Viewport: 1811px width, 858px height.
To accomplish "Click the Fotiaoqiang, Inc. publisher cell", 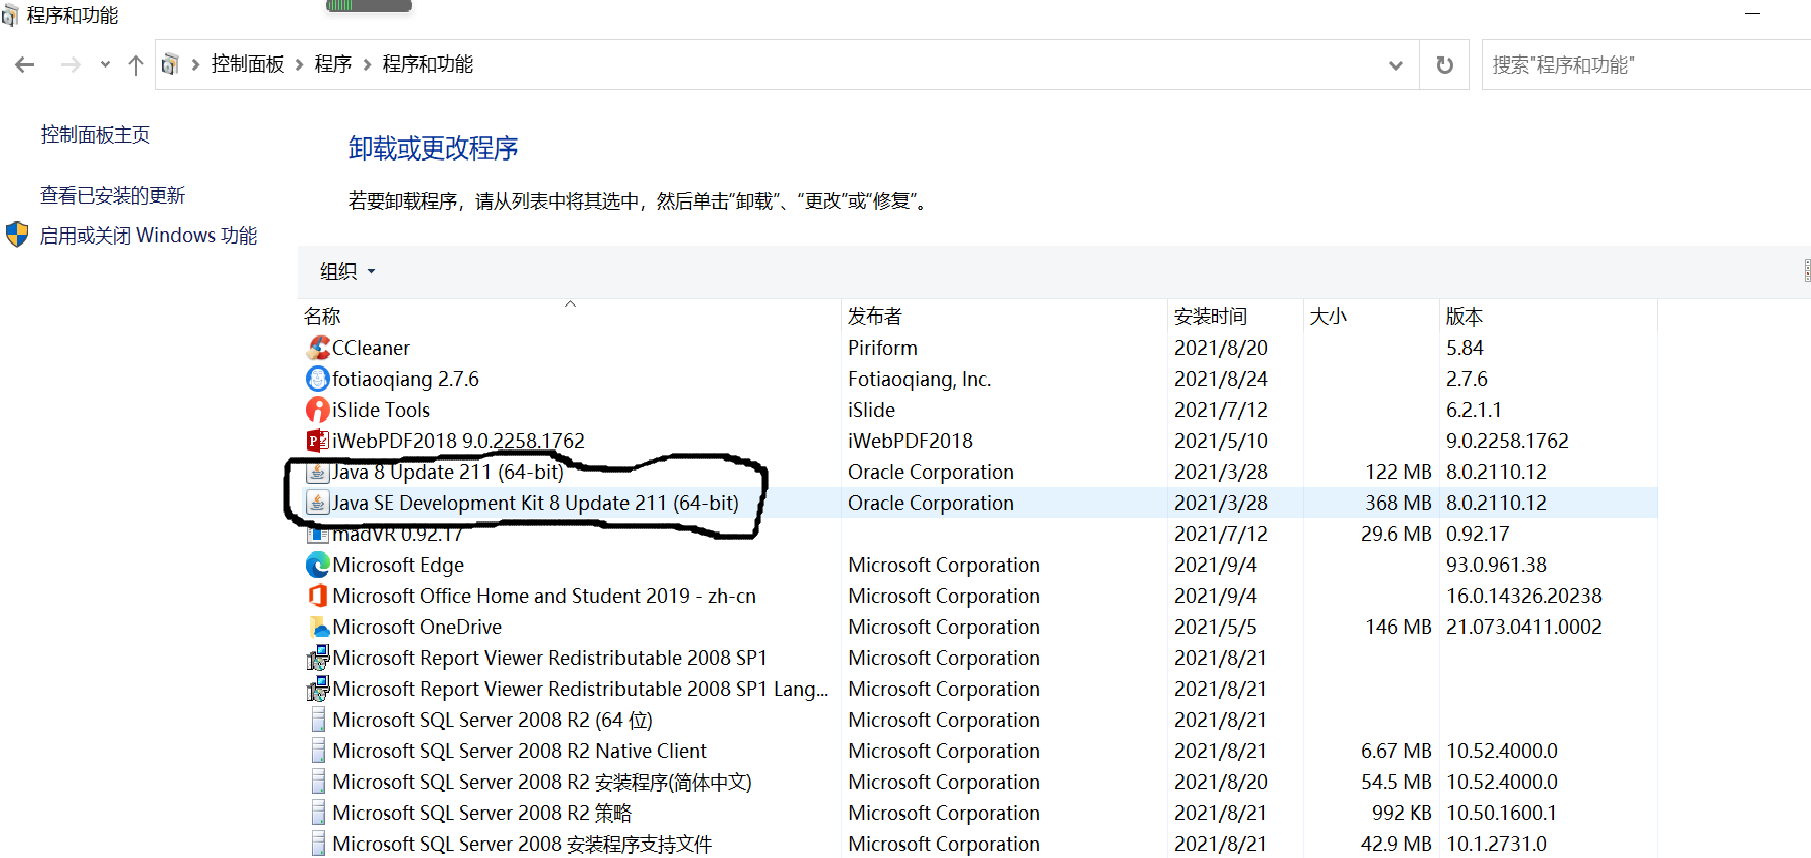I will pyautogui.click(x=920, y=379).
